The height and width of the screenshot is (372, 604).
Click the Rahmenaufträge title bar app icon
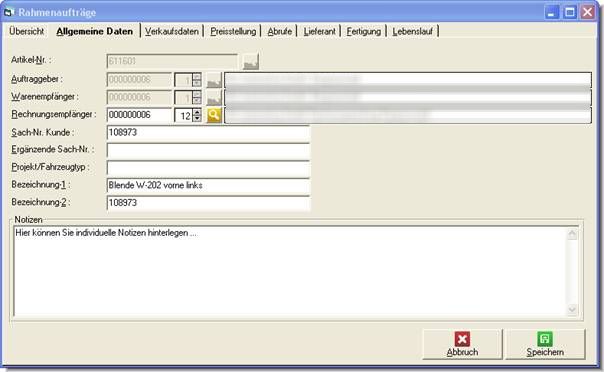click(8, 12)
